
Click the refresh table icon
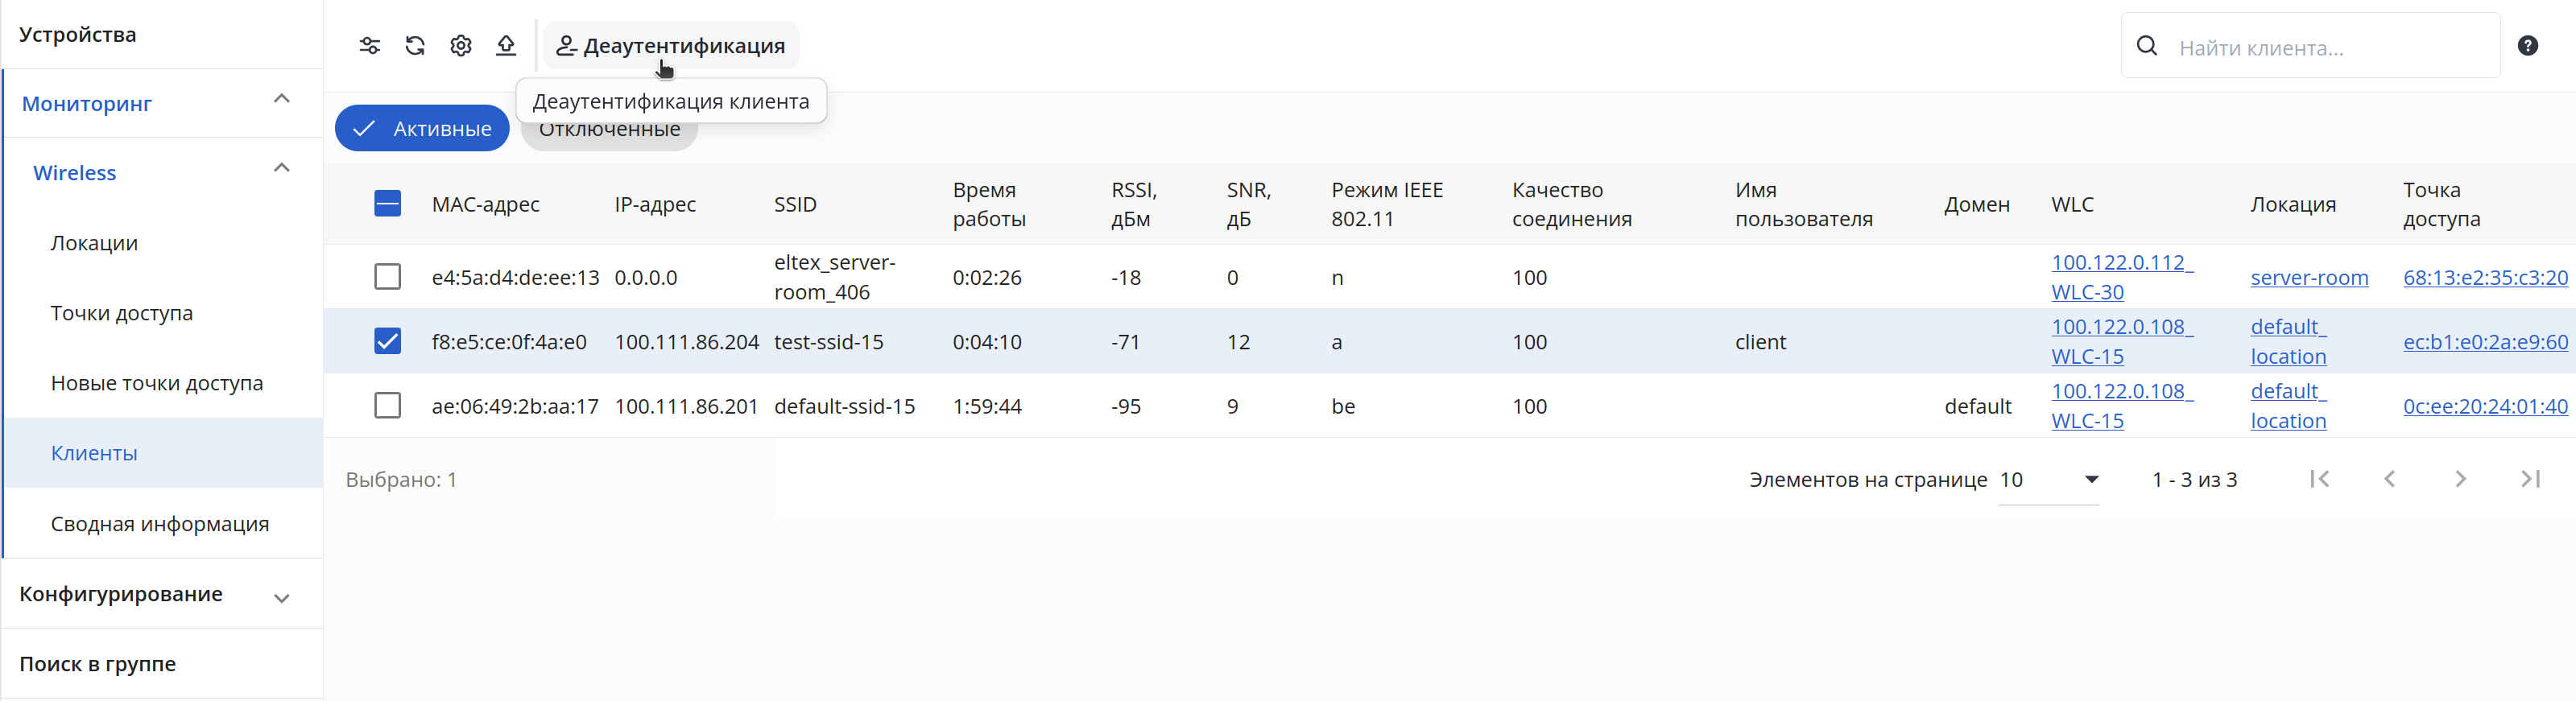[415, 46]
